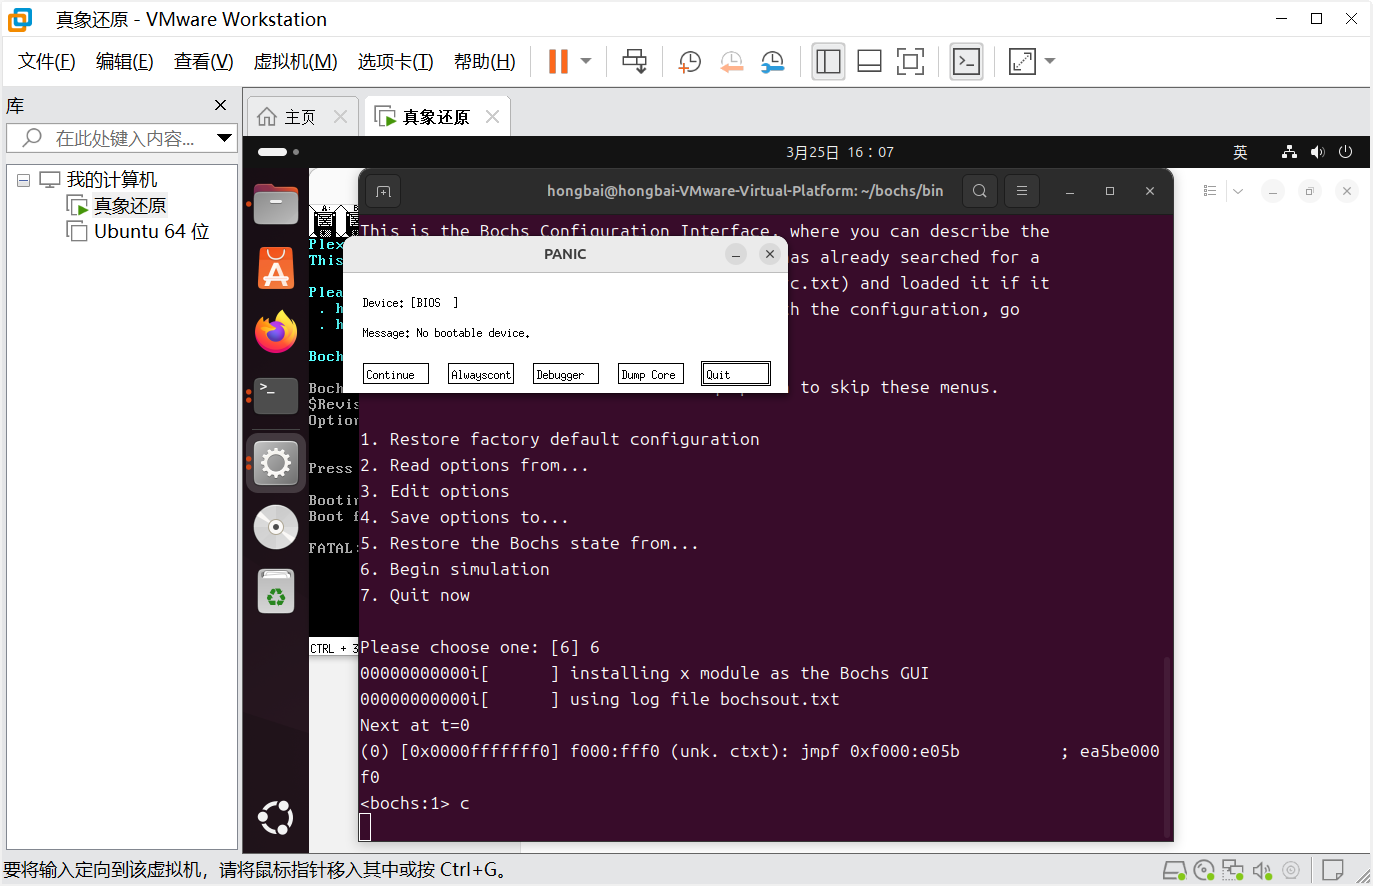The image size is (1373, 886).
Task: Enter full screen mode
Action: click(x=910, y=61)
